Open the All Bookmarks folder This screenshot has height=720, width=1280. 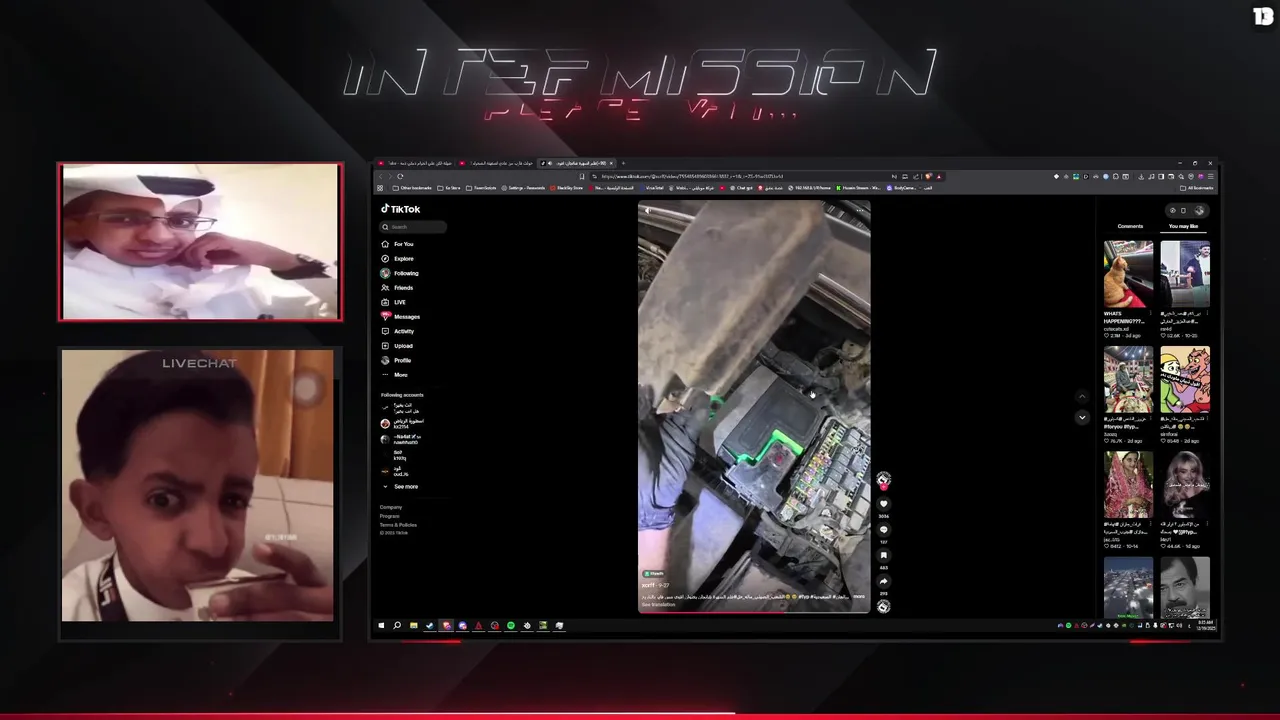point(1197,188)
